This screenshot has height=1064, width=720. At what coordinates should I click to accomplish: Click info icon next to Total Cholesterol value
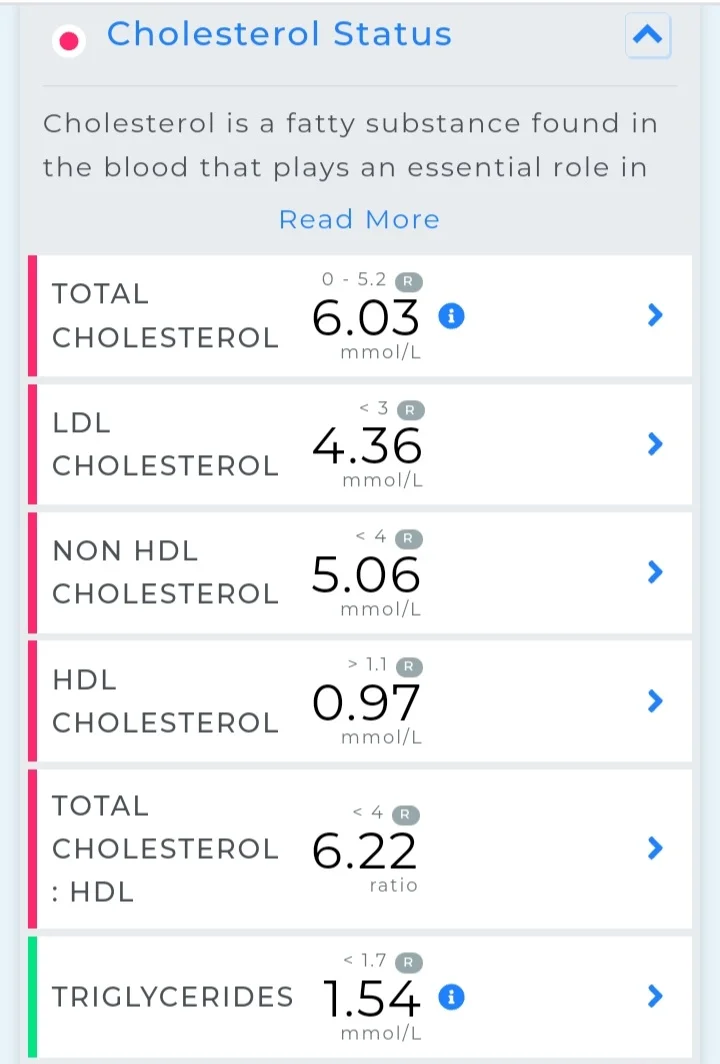click(451, 316)
